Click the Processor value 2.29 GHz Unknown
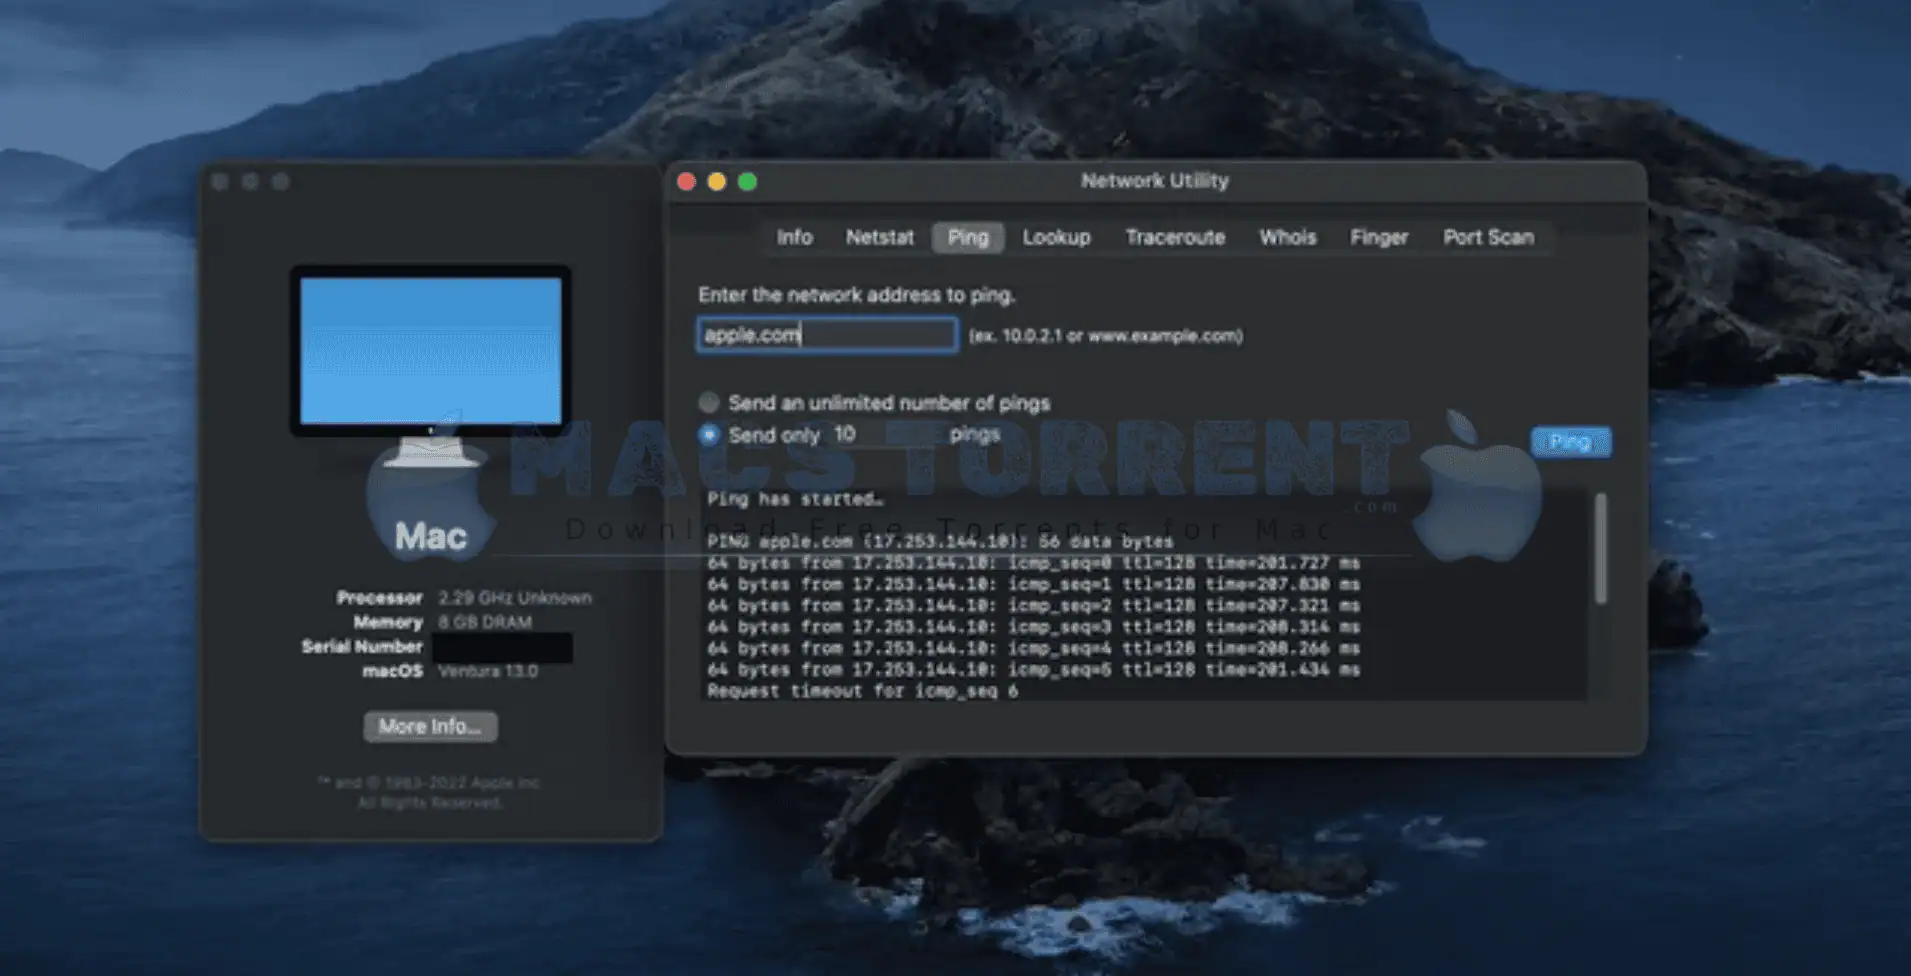This screenshot has height=976, width=1911. (514, 598)
